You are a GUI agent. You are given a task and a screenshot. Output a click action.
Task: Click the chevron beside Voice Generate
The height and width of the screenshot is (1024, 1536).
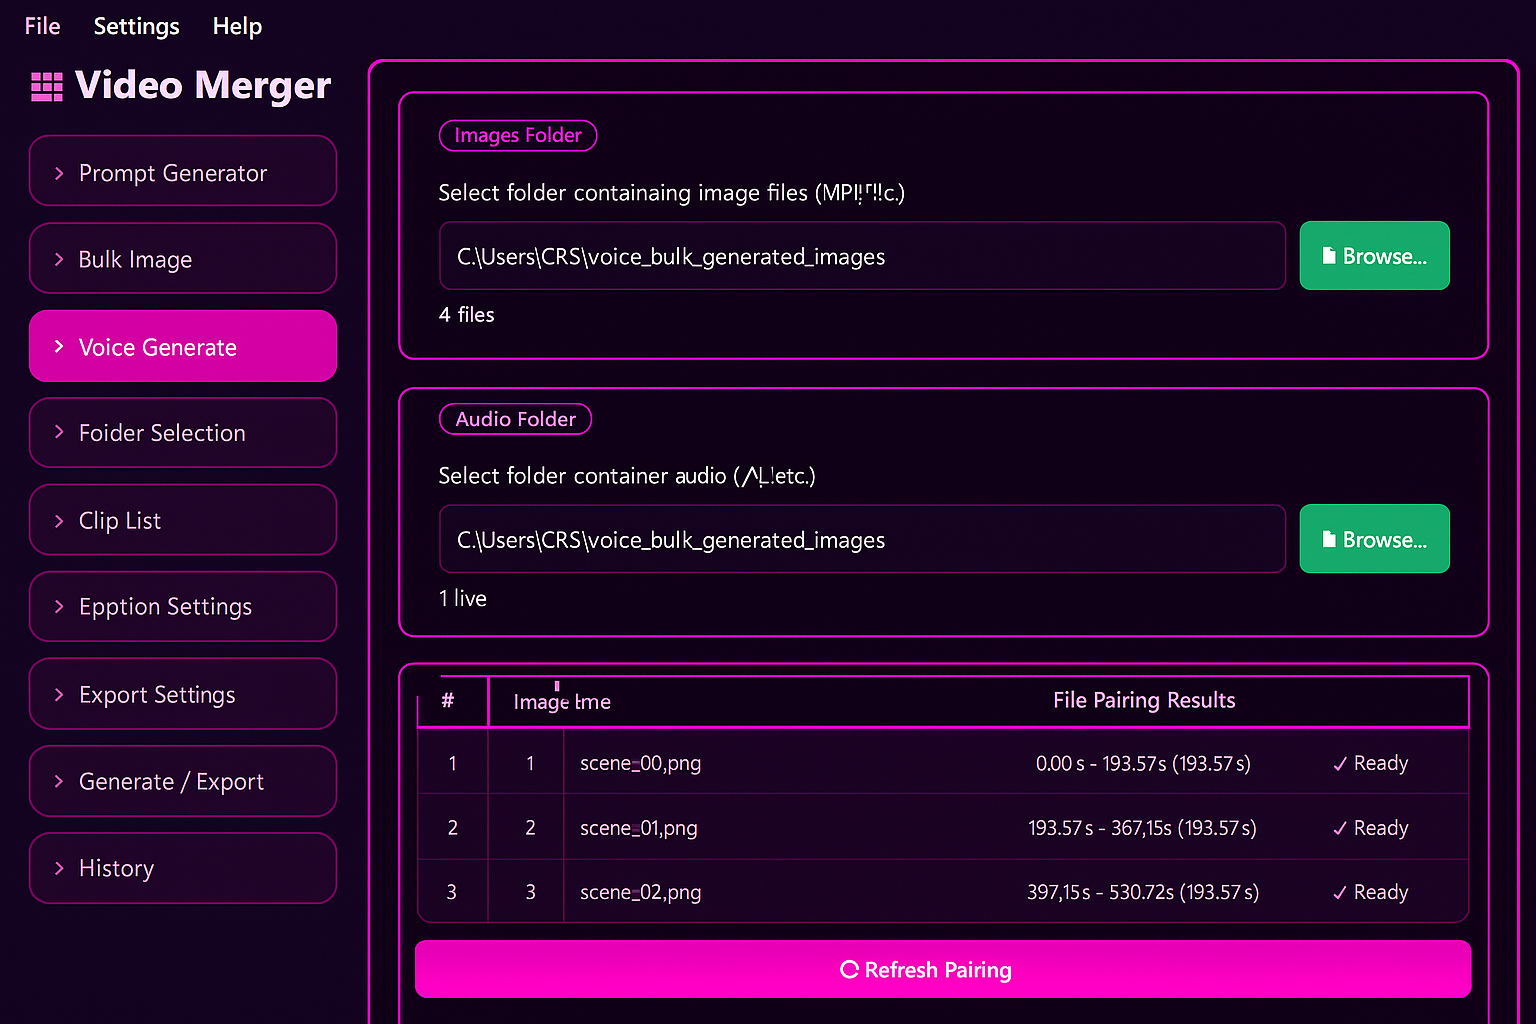[59, 346]
